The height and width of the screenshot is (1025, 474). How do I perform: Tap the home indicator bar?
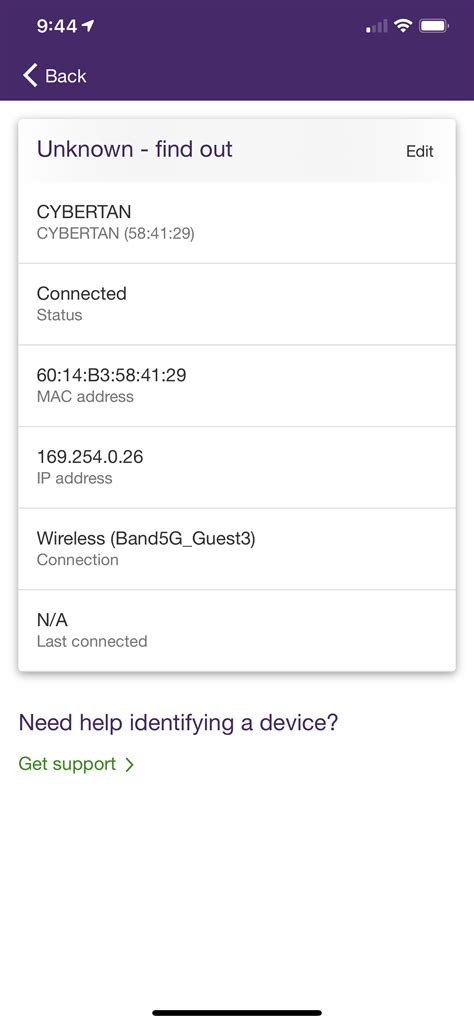237,1013
